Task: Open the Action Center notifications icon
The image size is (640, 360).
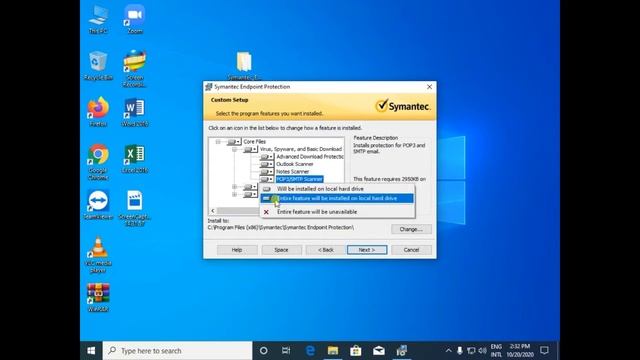Action: pyautogui.click(x=544, y=351)
